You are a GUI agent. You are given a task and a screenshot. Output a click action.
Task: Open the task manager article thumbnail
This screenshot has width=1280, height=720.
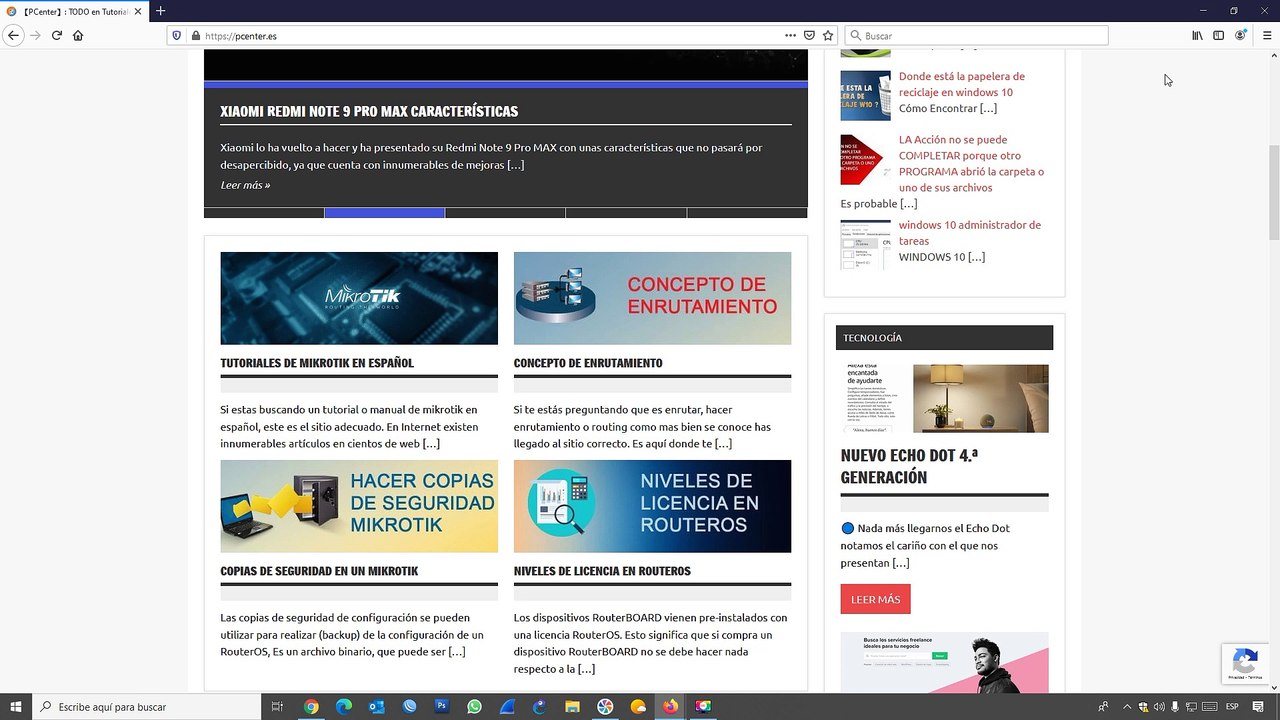[x=865, y=245]
